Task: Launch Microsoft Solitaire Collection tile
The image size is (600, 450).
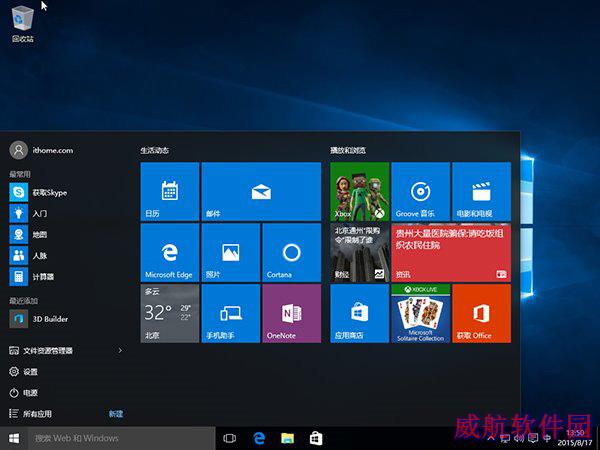Action: coord(421,313)
